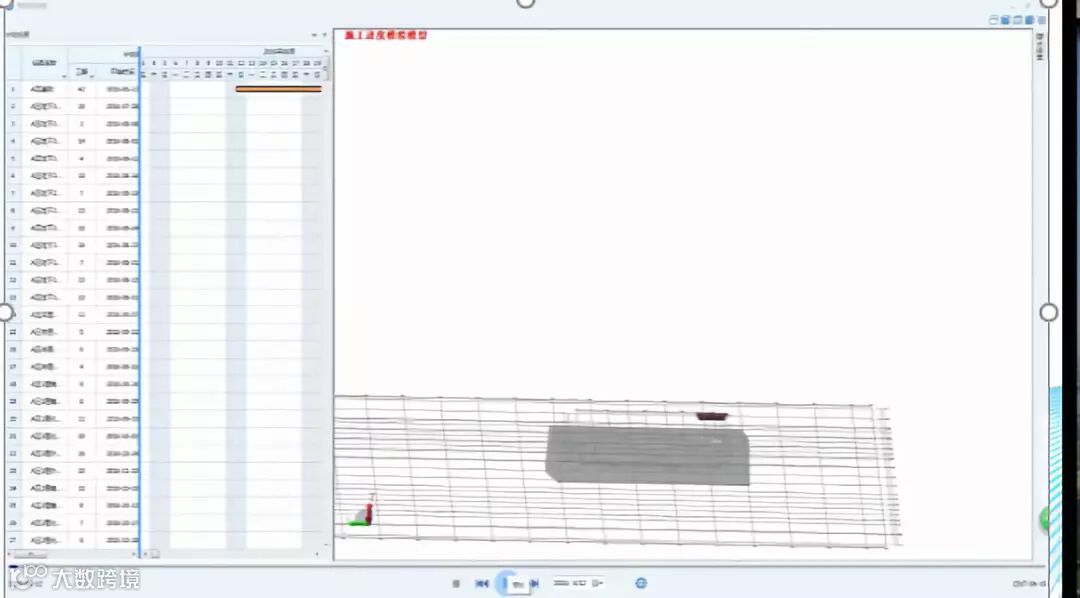
Task: Click the vertical scrollbar beside the Gantt timescale
Action: pos(326,69)
